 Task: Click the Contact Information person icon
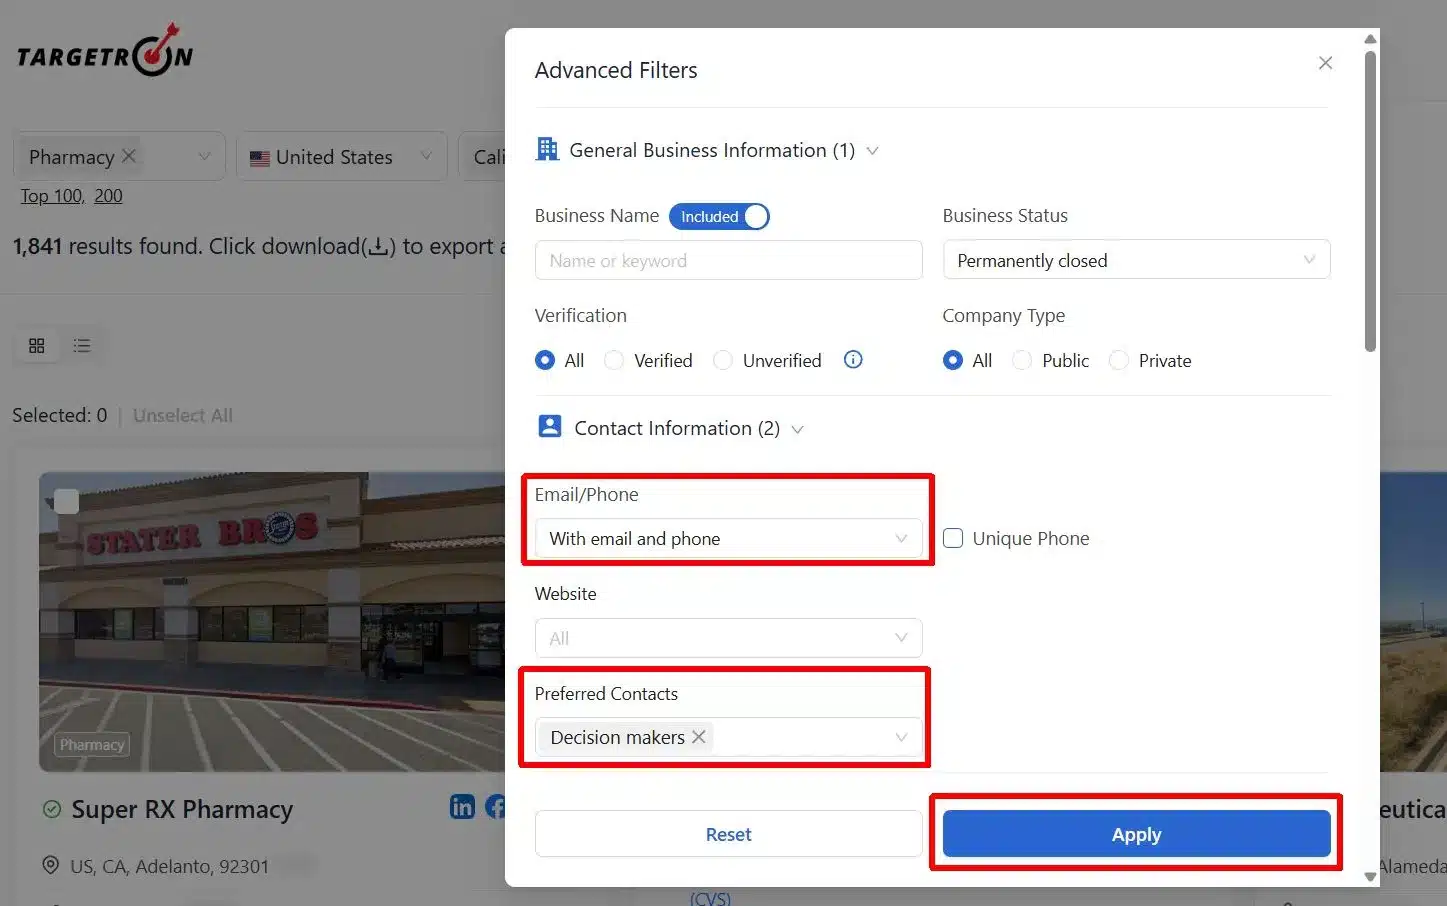click(x=550, y=427)
